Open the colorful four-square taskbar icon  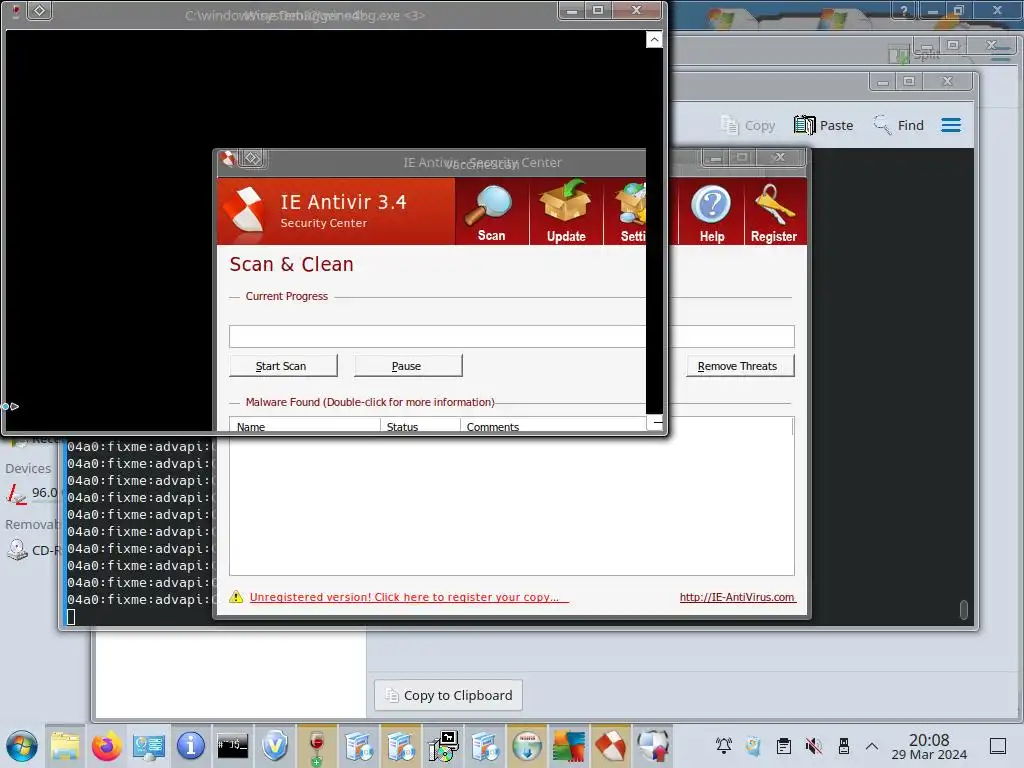click(x=569, y=746)
